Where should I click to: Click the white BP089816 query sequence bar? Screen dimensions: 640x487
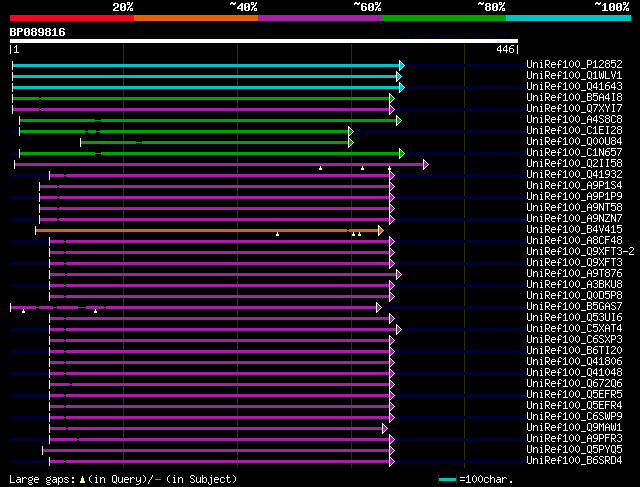(264, 41)
